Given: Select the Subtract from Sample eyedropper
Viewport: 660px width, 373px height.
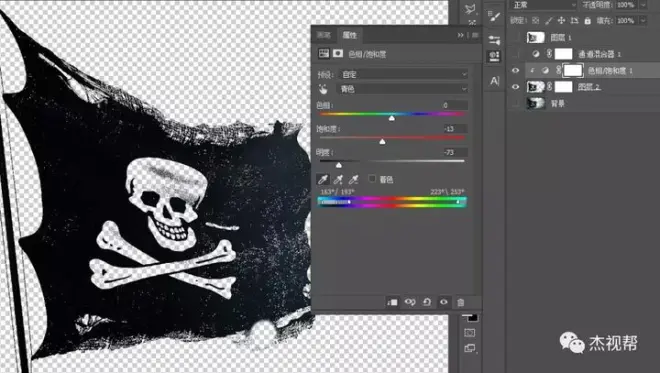Looking at the screenshot, I should [354, 180].
